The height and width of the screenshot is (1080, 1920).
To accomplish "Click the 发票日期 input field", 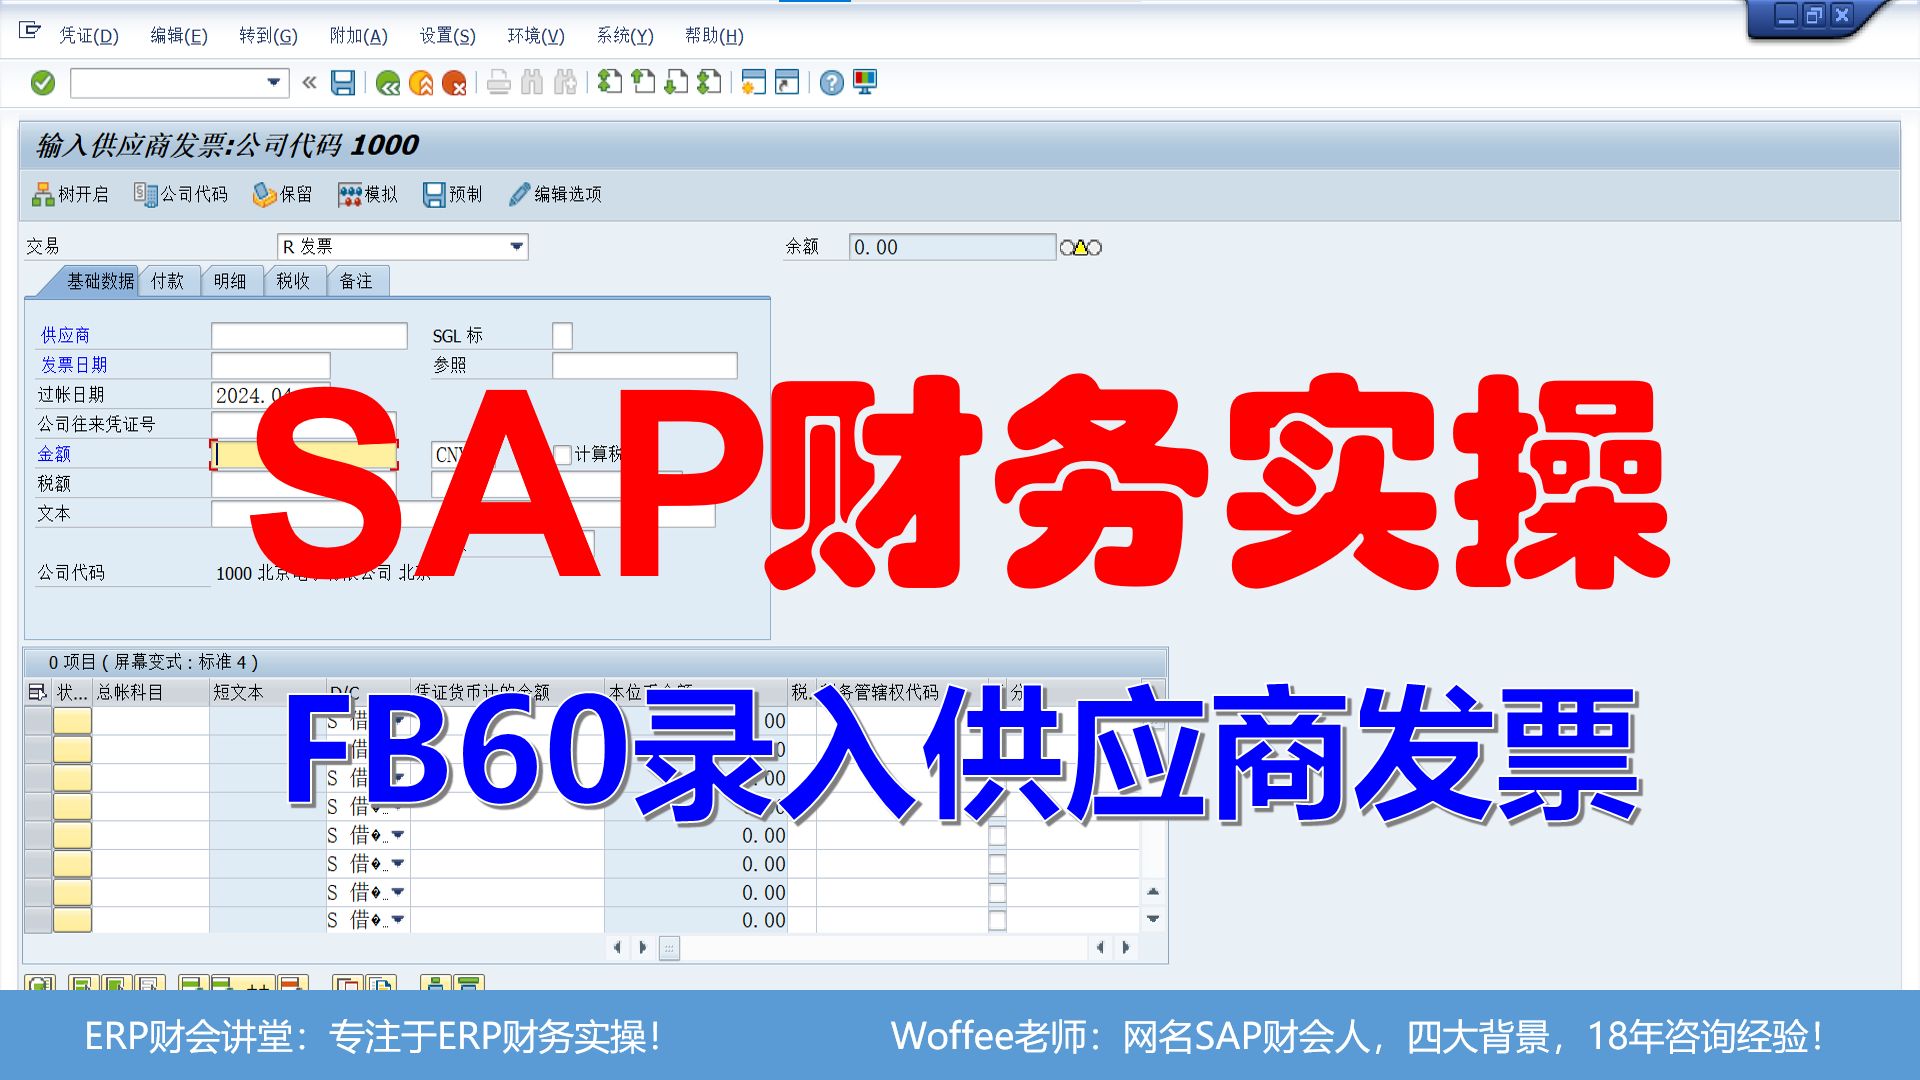I will 270,365.
